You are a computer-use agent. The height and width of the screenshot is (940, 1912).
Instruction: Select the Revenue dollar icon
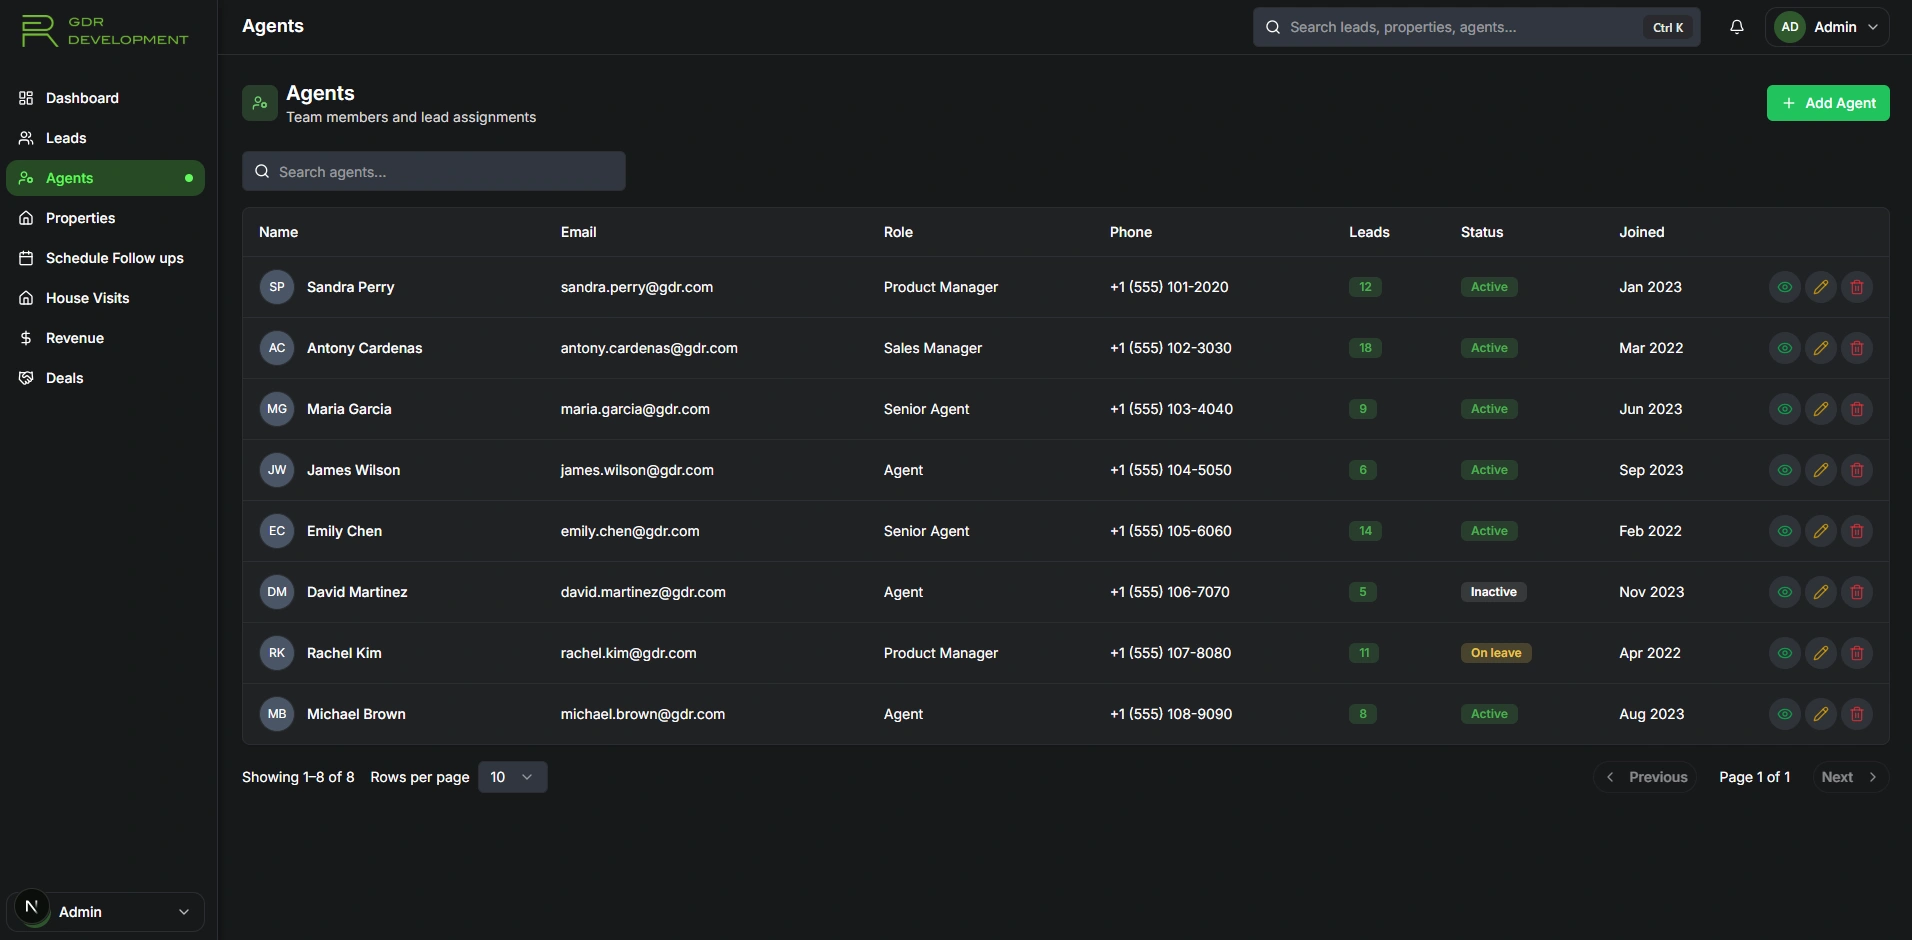tap(26, 338)
